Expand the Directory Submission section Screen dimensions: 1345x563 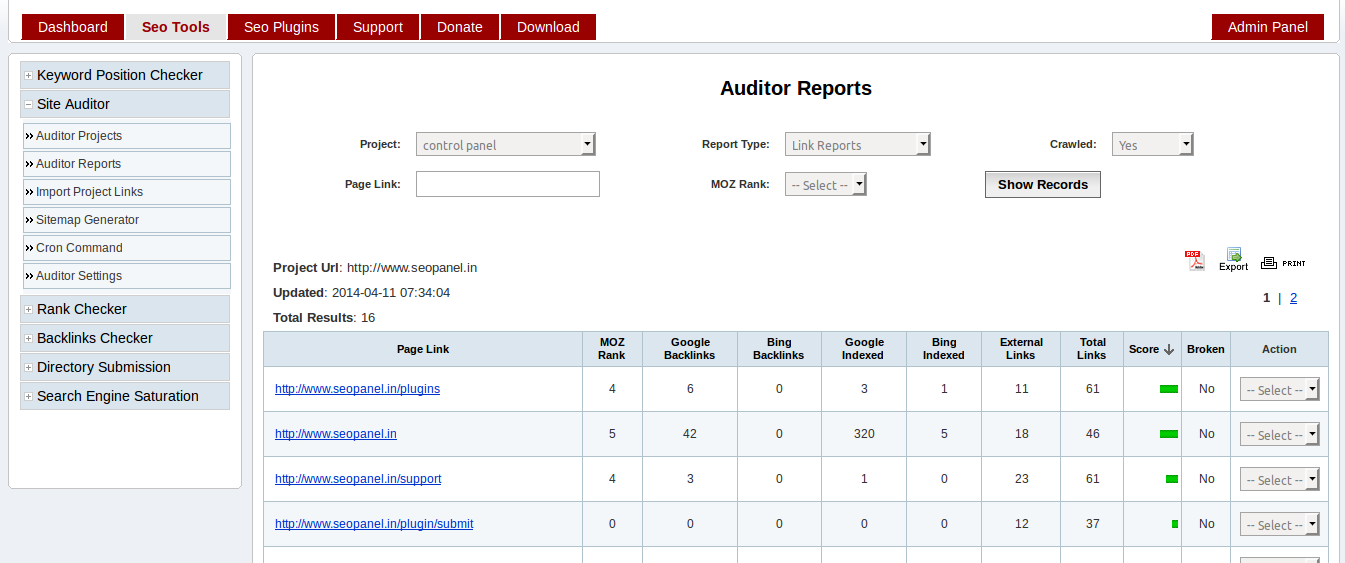(x=125, y=367)
